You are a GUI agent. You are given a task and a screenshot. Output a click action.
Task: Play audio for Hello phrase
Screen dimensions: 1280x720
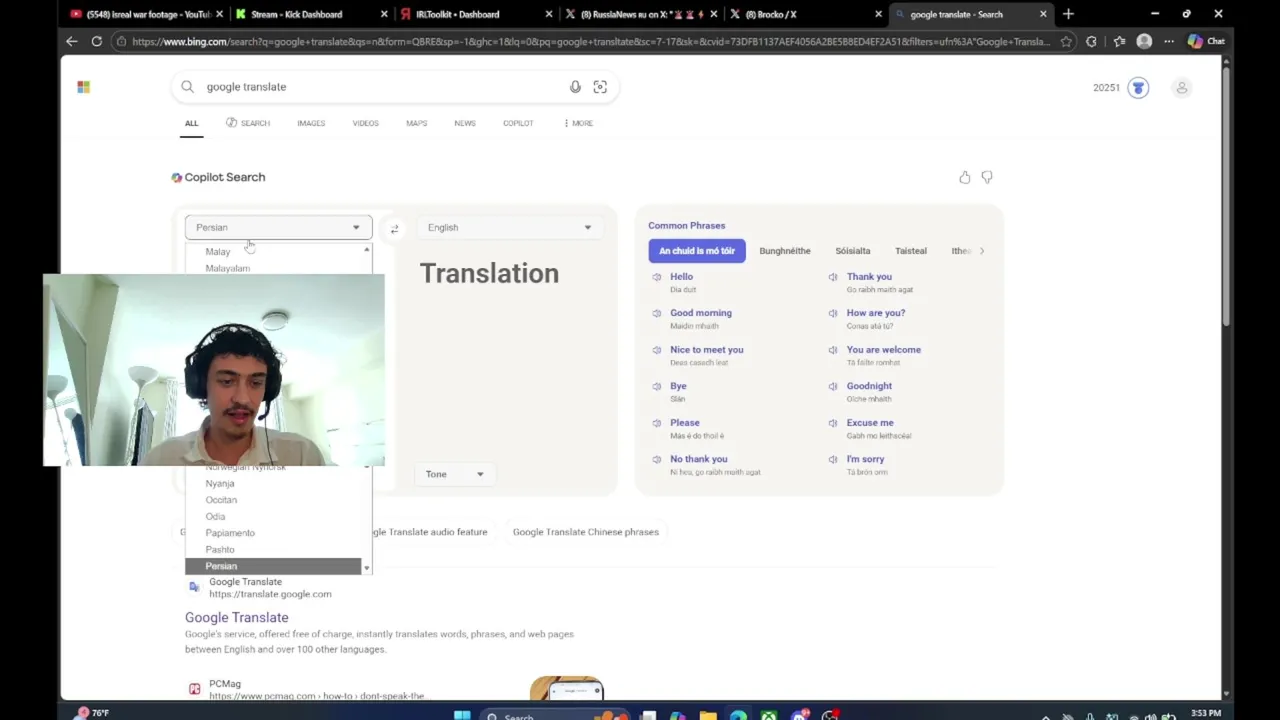pos(657,277)
